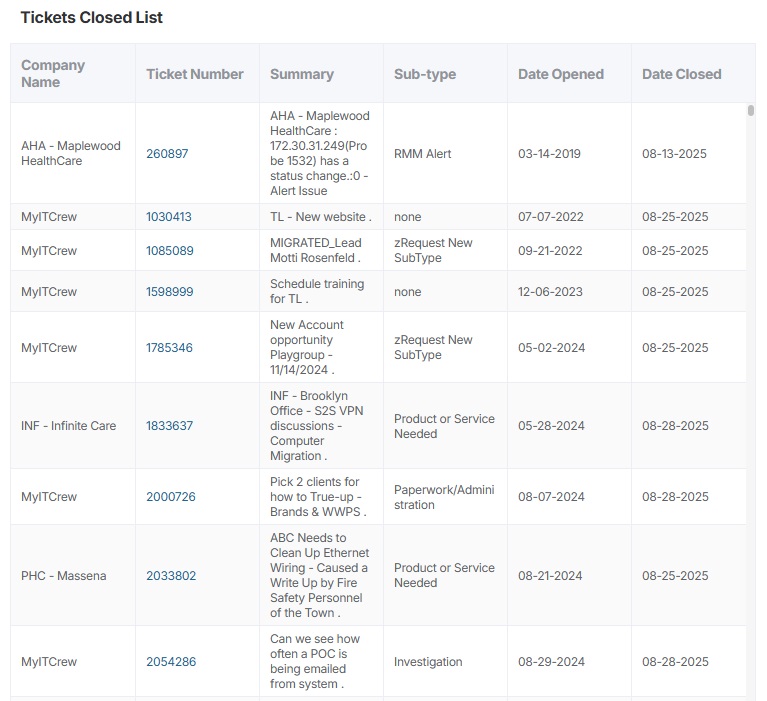Click the 'TL - New website' summary
The image size is (767, 701).
coord(320,217)
